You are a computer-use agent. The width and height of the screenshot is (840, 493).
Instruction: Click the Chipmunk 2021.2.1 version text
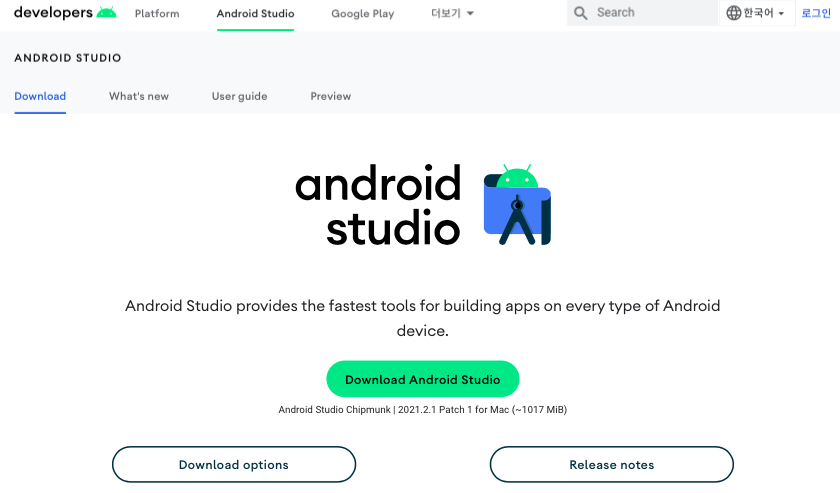(423, 409)
